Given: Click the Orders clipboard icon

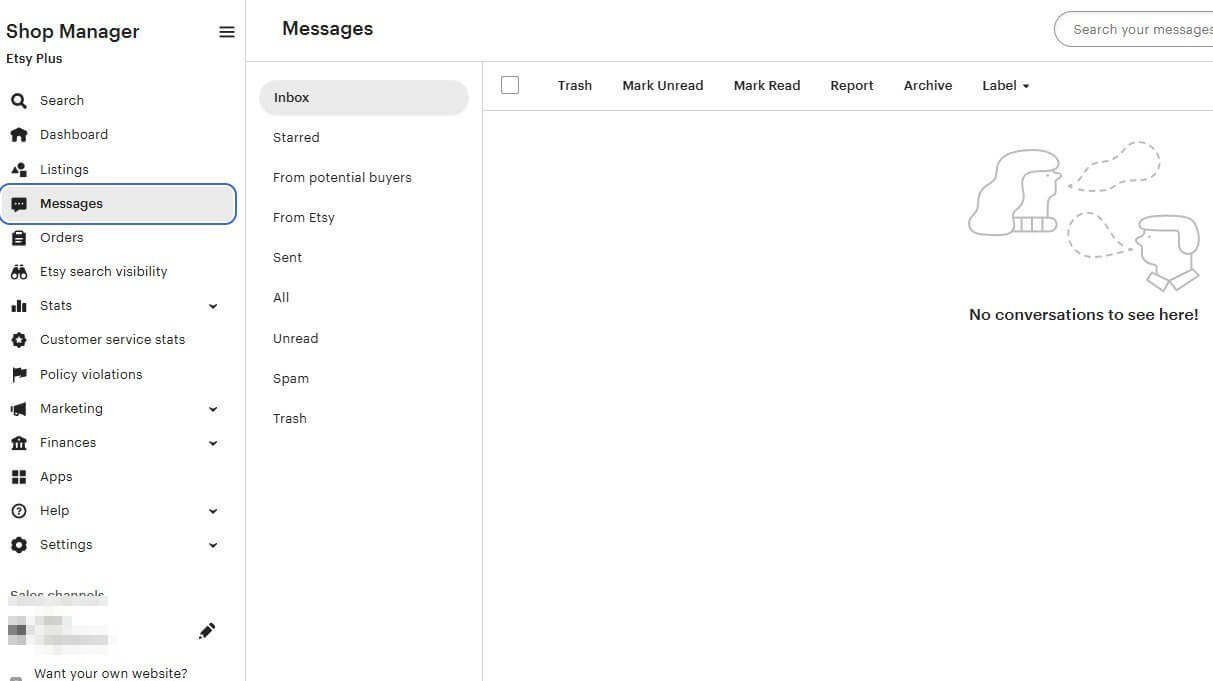Looking at the screenshot, I should click(18, 238).
